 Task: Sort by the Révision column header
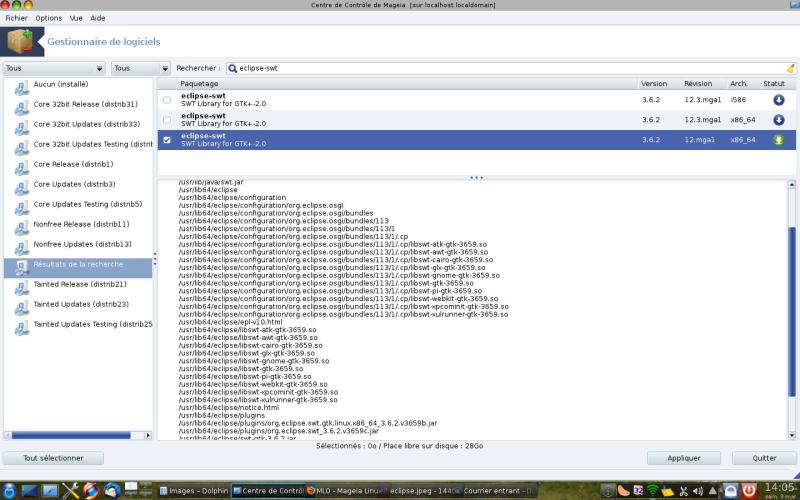point(698,84)
